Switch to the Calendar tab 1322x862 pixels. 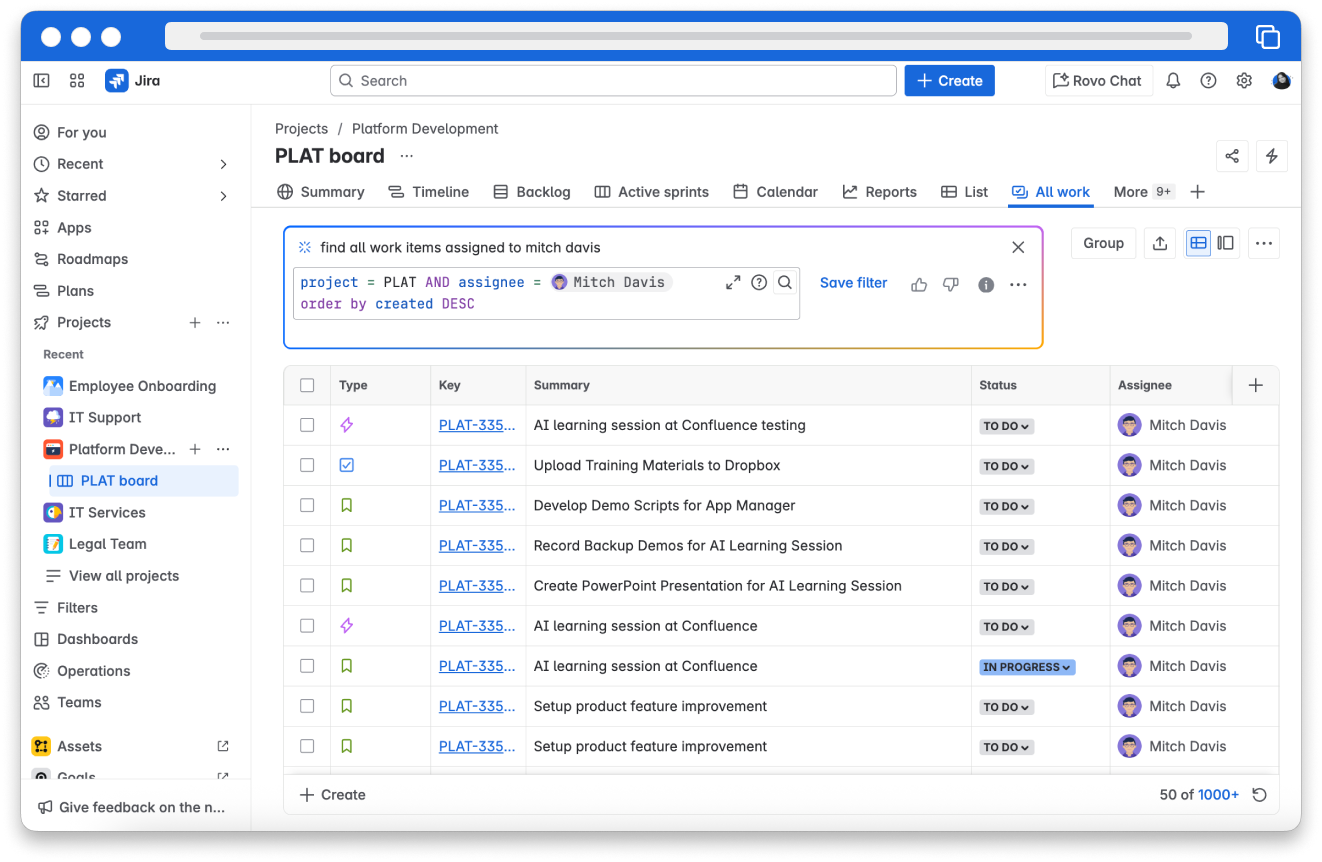pyautogui.click(x=775, y=192)
